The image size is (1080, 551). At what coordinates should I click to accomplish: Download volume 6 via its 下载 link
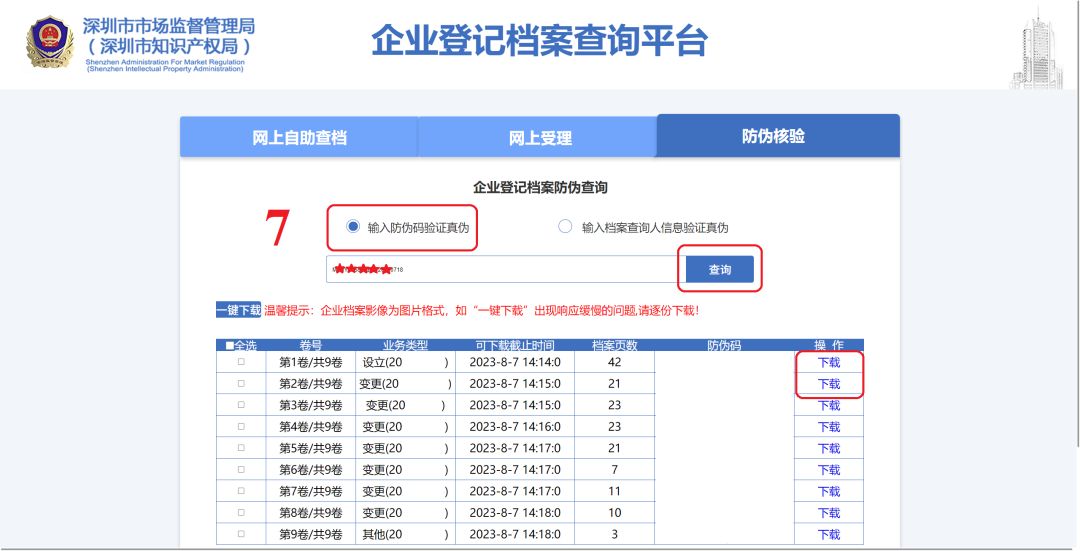click(829, 470)
